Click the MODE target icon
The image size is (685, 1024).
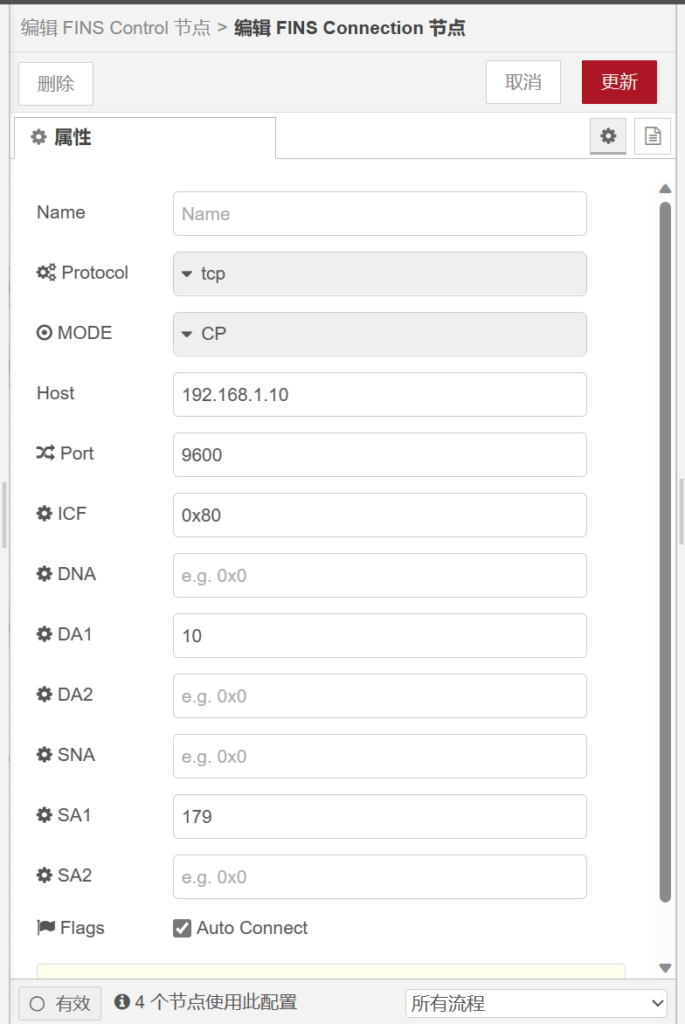click(x=44, y=333)
